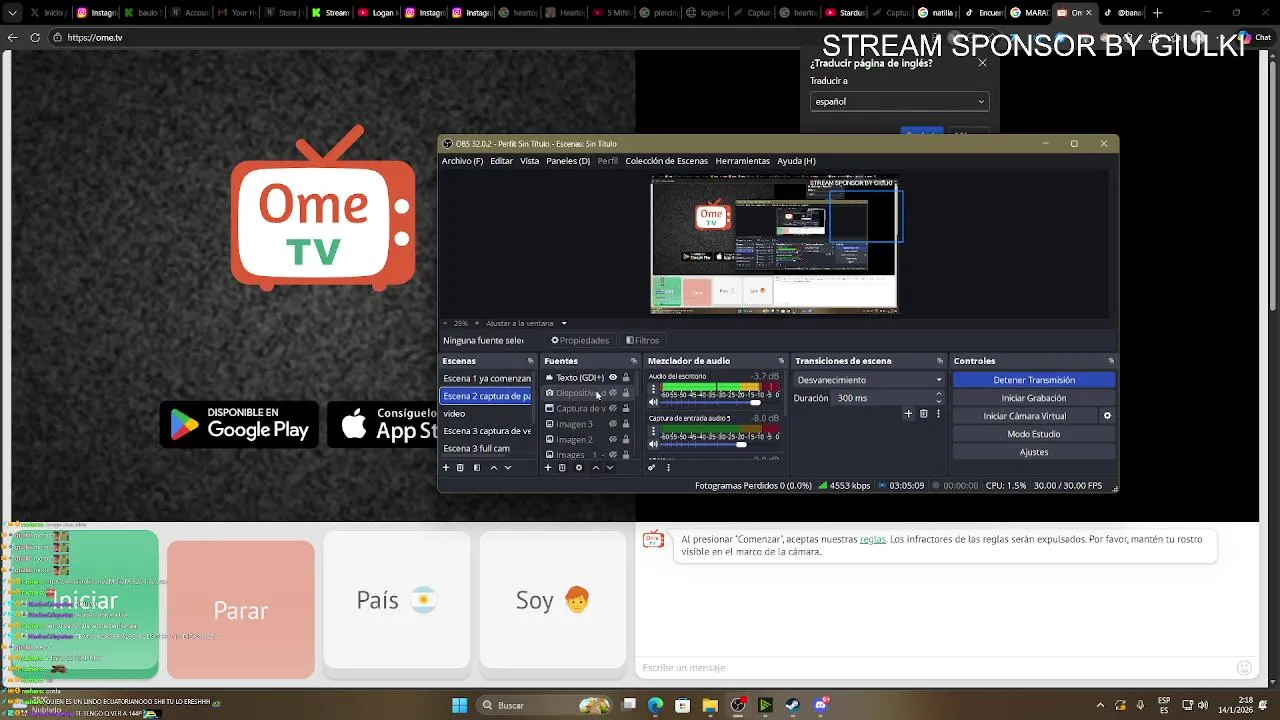The height and width of the screenshot is (720, 1280).
Task: Toggle lock on Dispositivo source
Action: click(626, 393)
